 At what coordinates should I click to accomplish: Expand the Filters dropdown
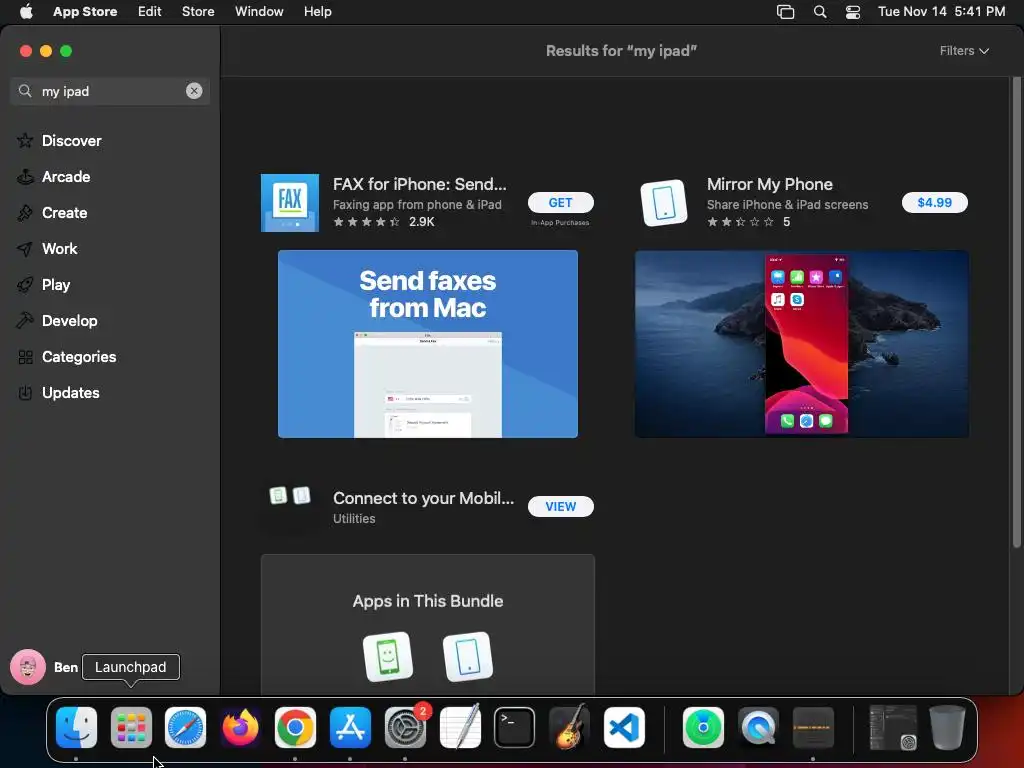coord(964,51)
